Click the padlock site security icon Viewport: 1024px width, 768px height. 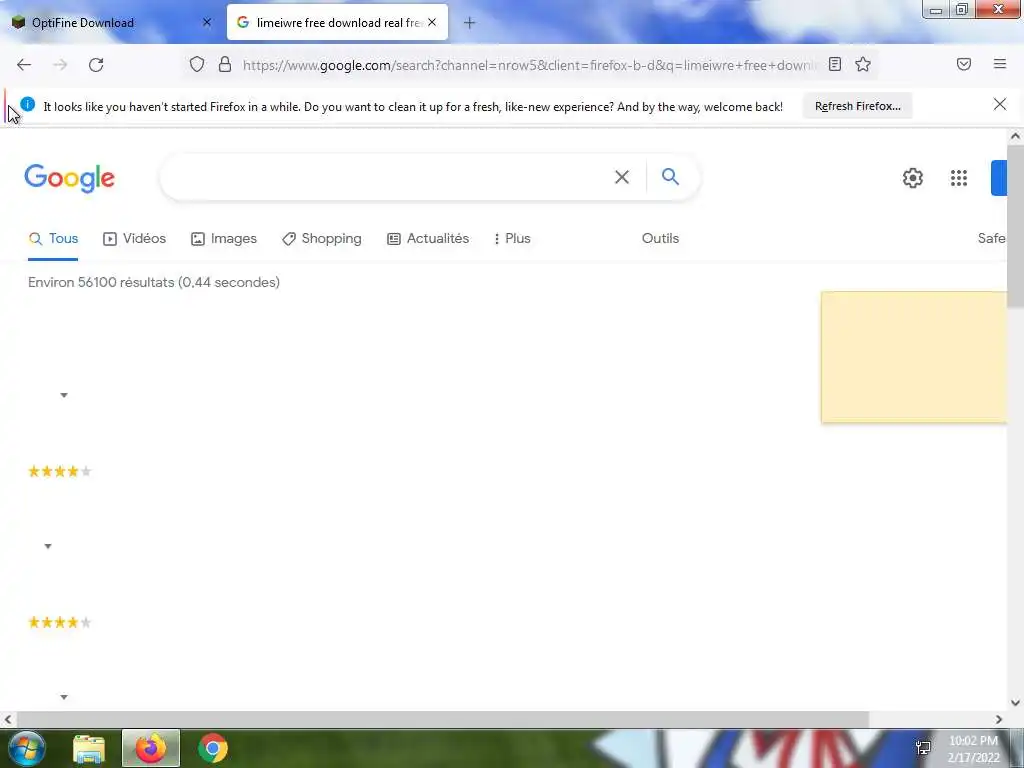pyautogui.click(x=225, y=64)
